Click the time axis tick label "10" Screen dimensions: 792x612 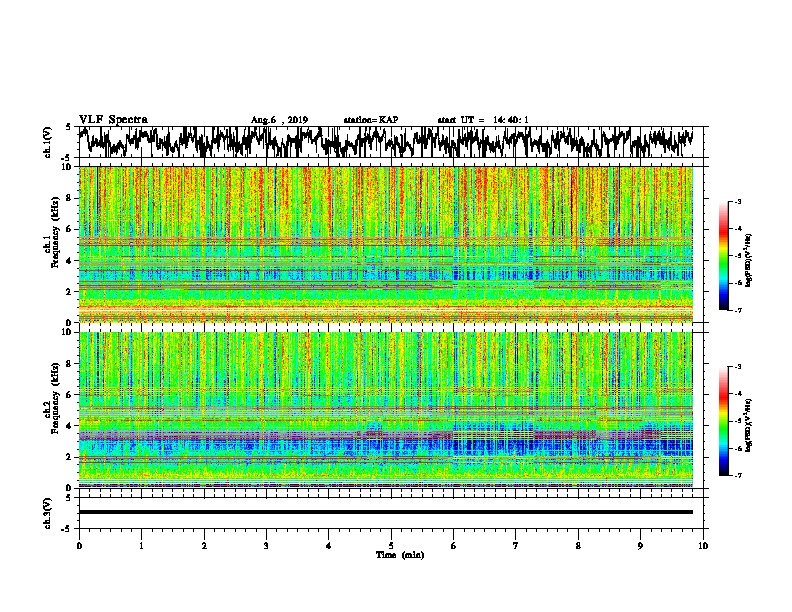click(x=703, y=546)
